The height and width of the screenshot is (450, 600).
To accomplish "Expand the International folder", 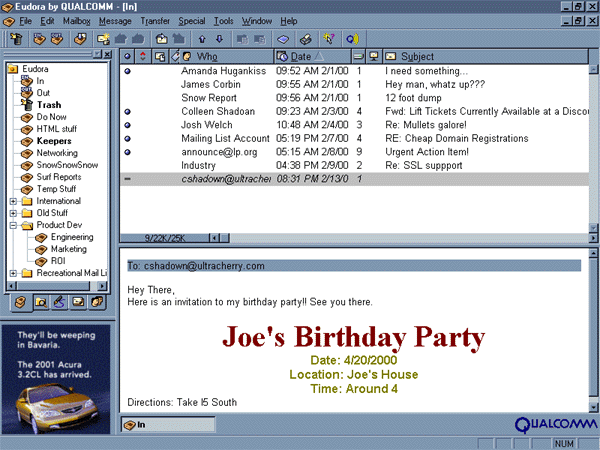I will pos(13,201).
